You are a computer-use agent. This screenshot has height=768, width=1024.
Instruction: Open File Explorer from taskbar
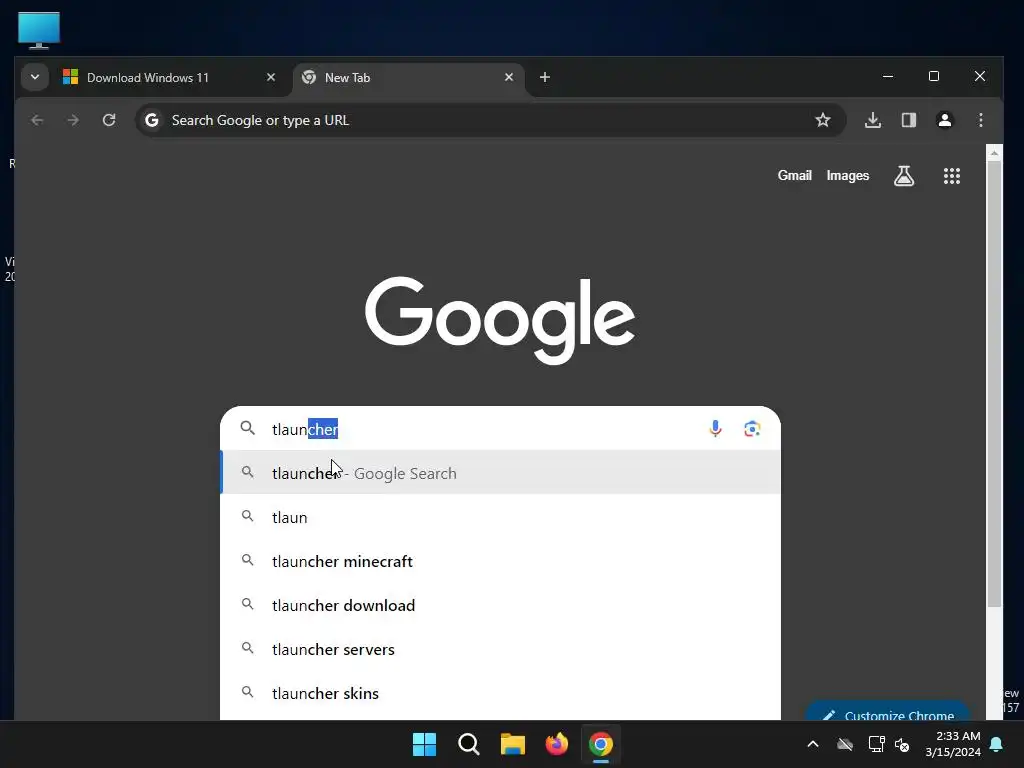click(x=513, y=744)
